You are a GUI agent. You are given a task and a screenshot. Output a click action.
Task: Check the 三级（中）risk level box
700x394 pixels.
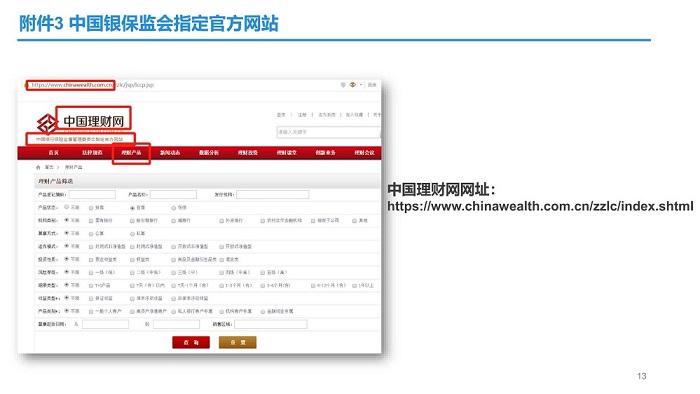click(x=174, y=273)
